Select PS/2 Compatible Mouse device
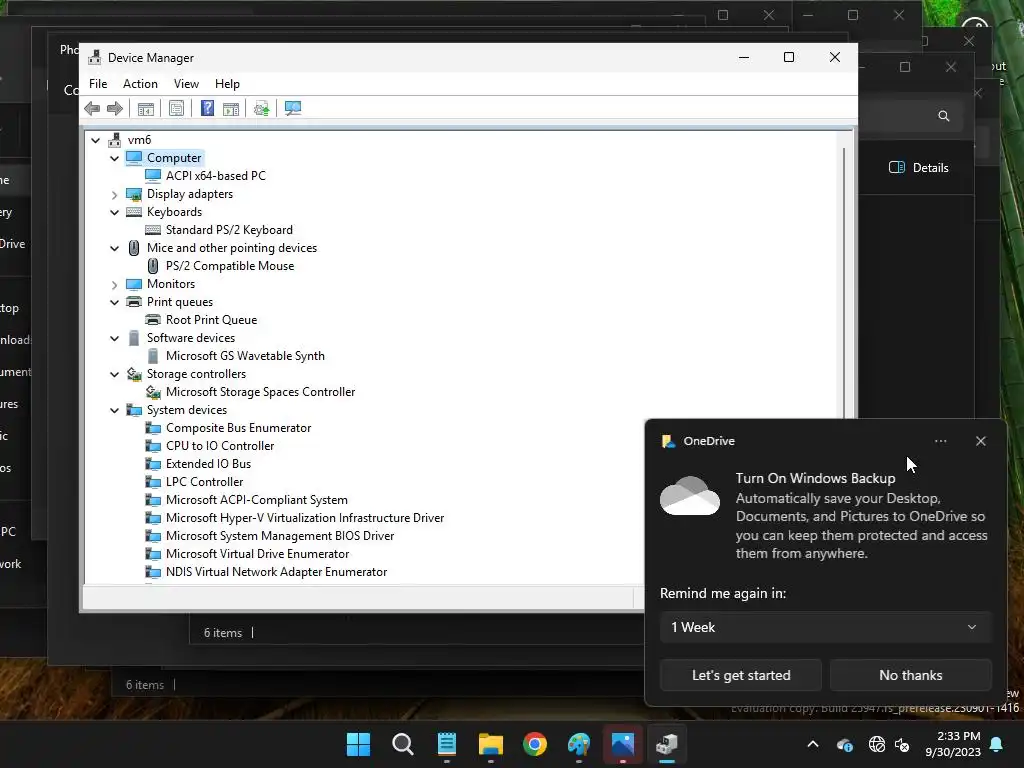The height and width of the screenshot is (768, 1024). (x=230, y=266)
